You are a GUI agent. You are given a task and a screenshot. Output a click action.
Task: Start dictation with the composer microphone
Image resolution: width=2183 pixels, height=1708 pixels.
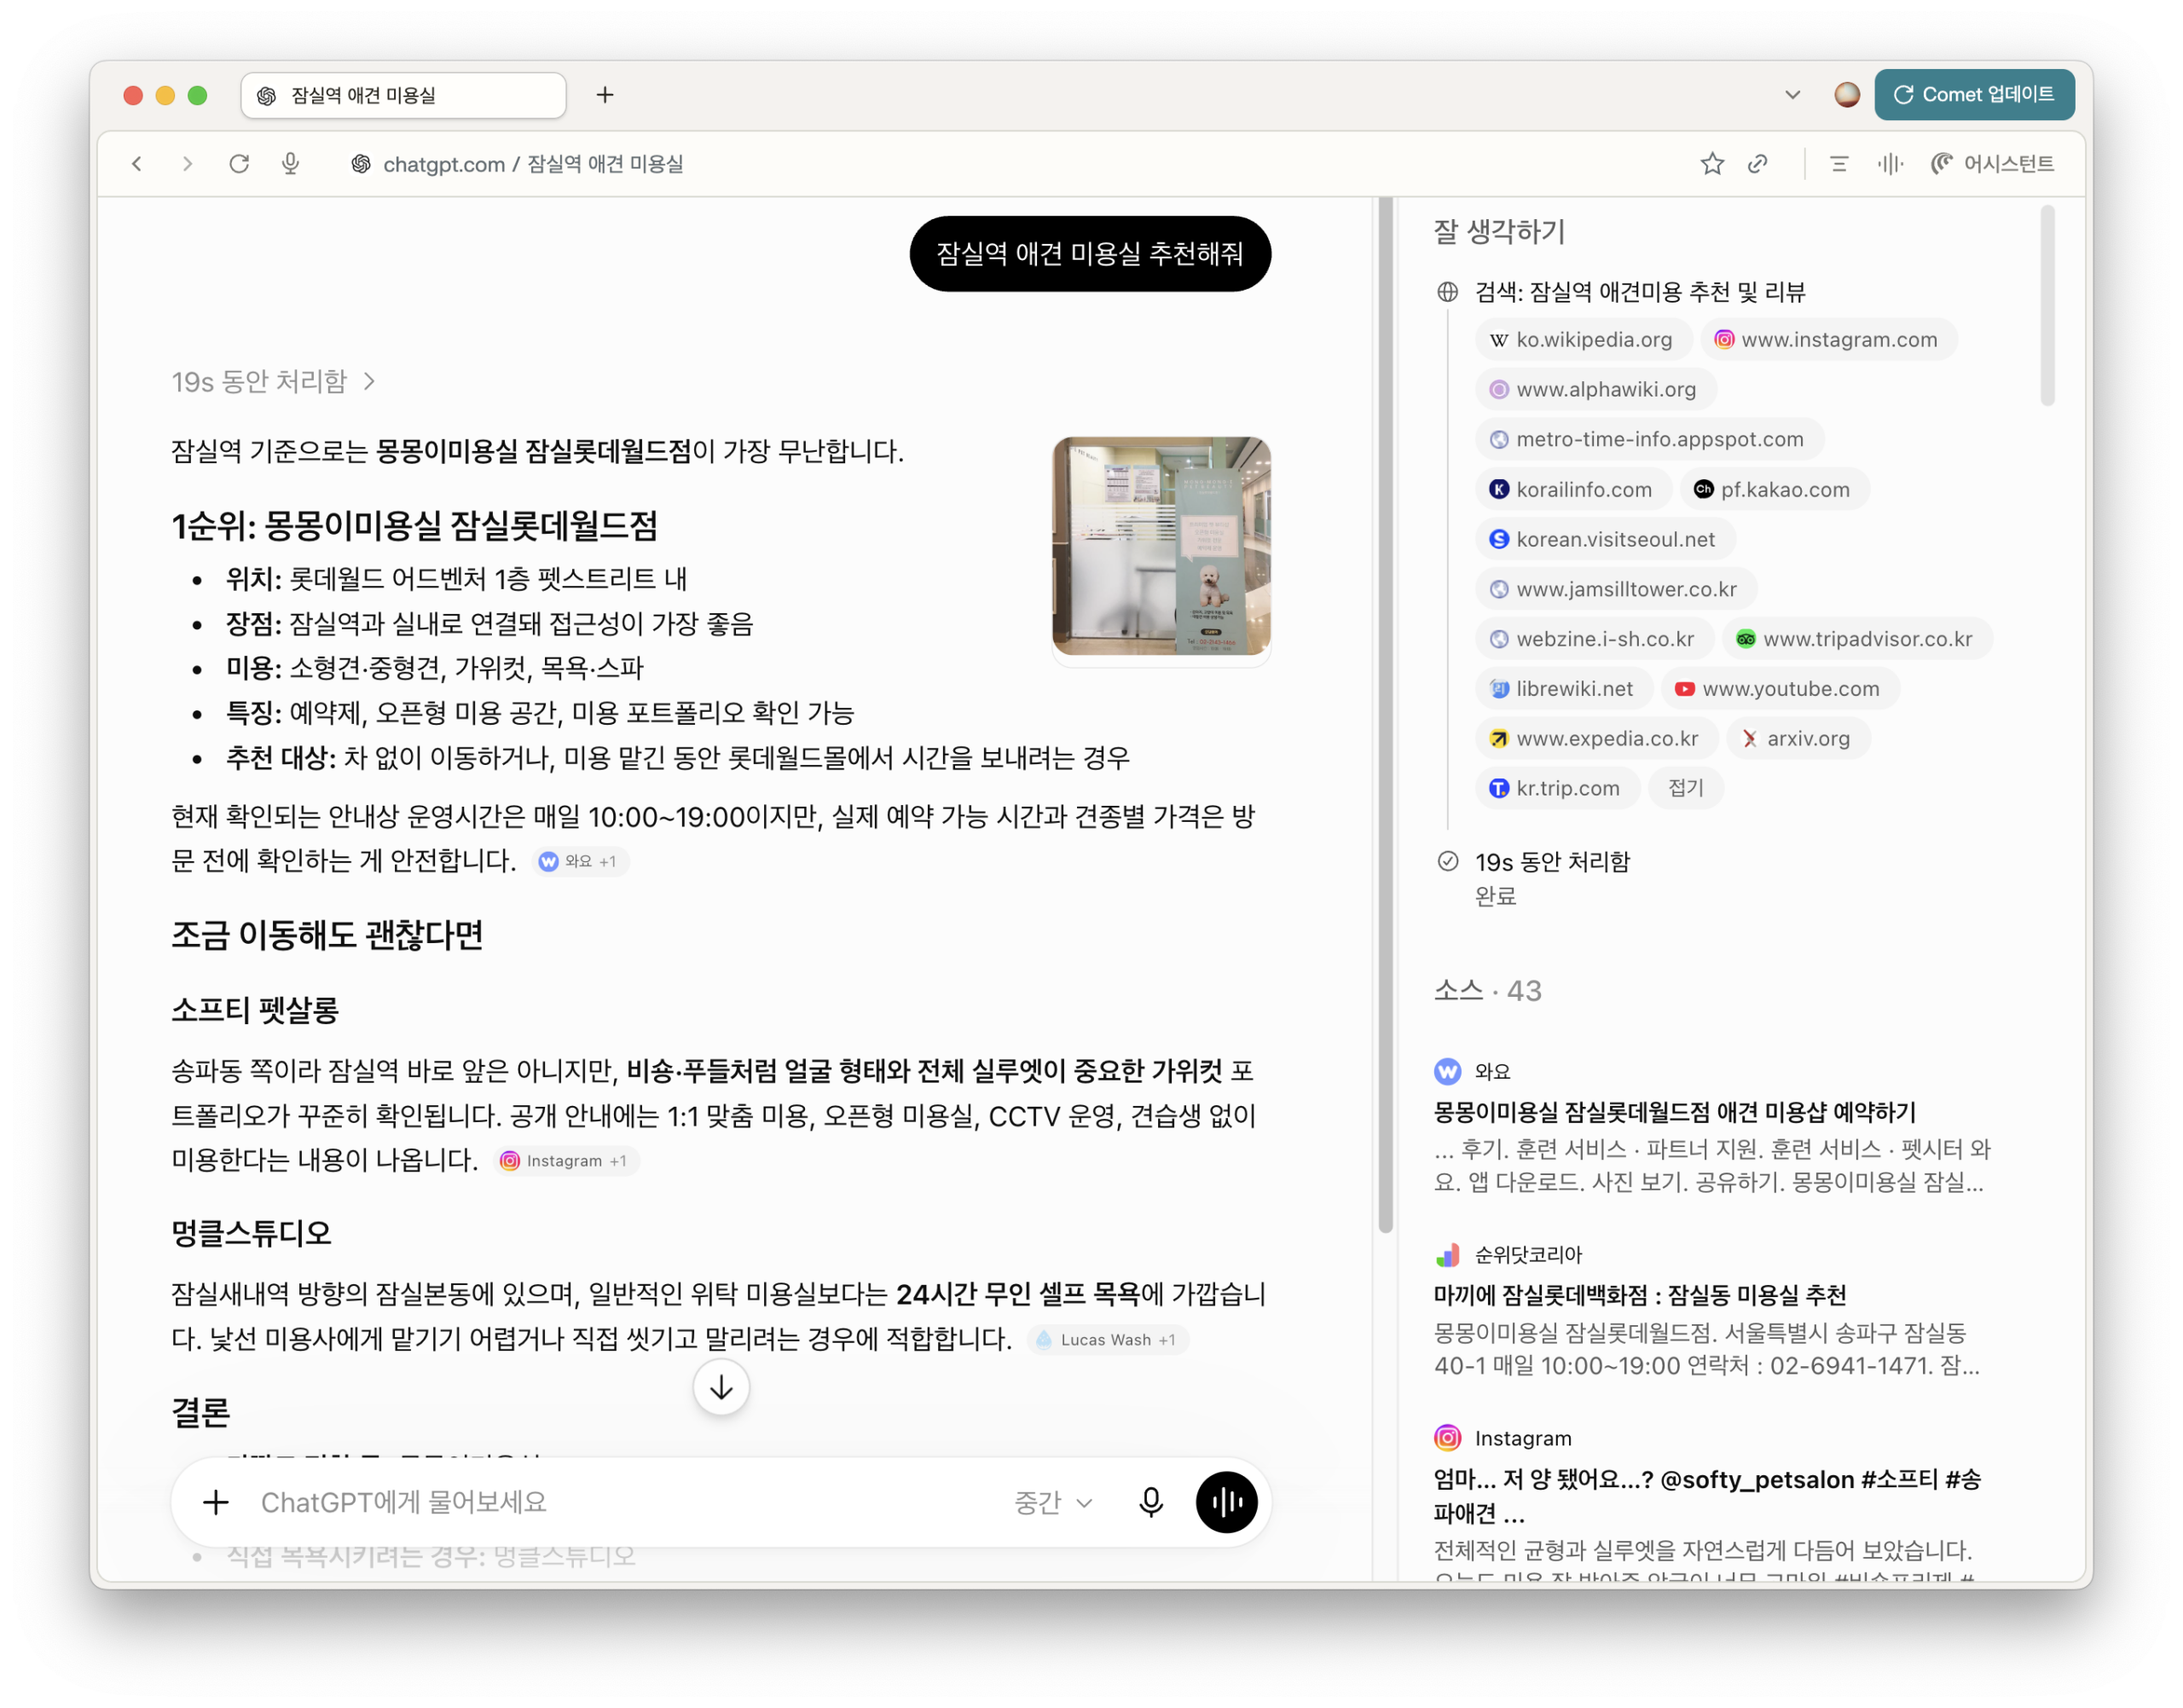(x=1151, y=1502)
